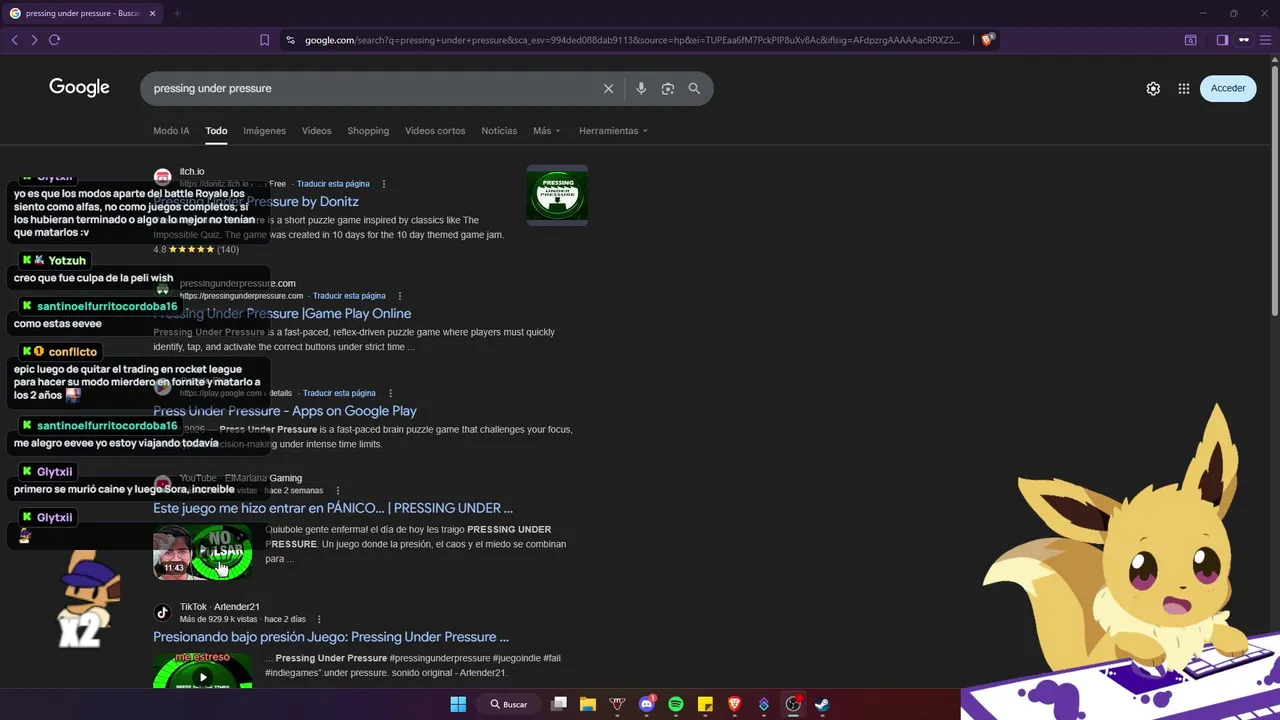Image resolution: width=1280 pixels, height=720 pixels.
Task: Open more options for Google Play result
Action: click(390, 393)
